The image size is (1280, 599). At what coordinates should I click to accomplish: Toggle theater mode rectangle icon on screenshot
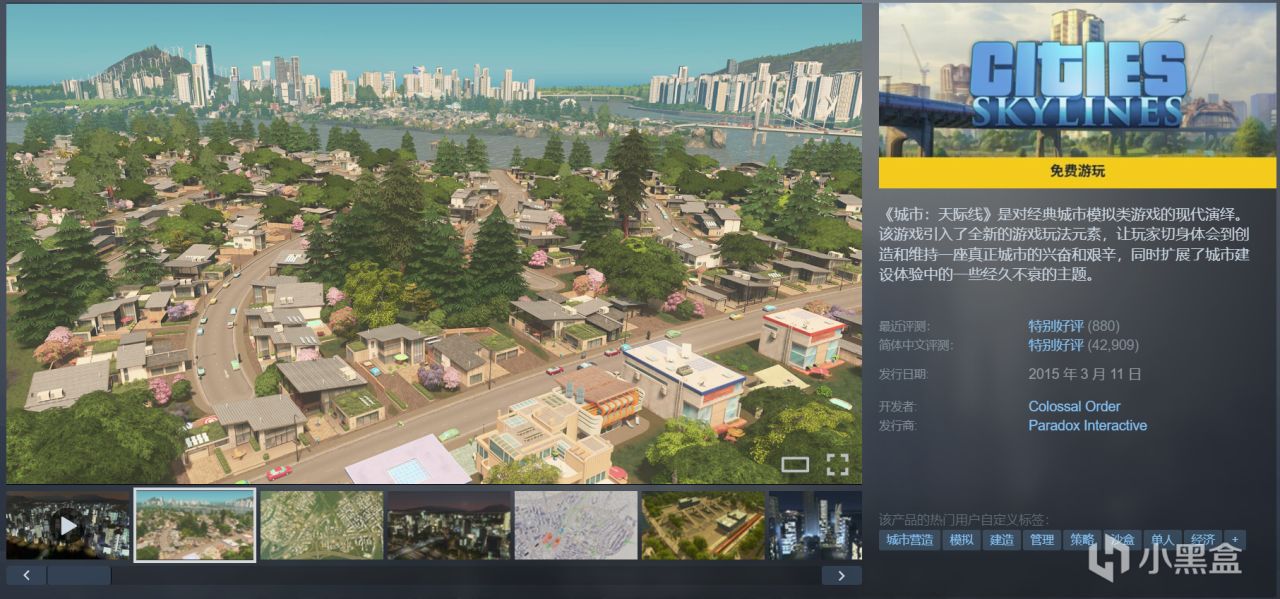click(x=795, y=463)
